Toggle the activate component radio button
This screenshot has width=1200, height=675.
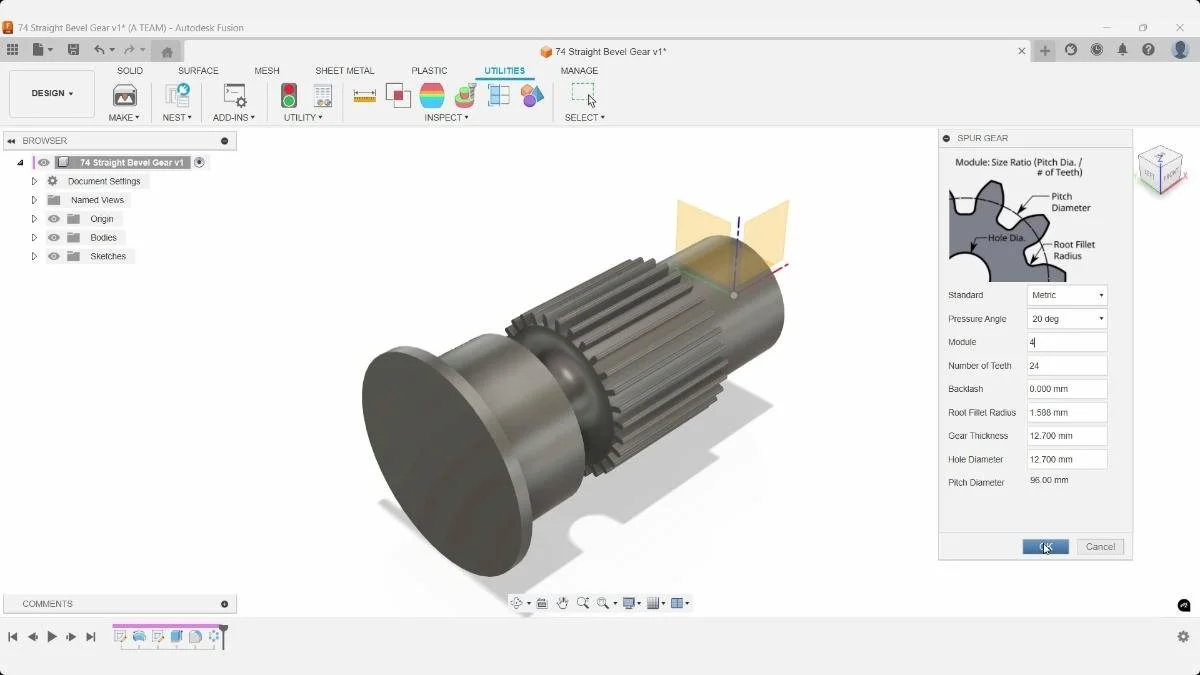[199, 162]
